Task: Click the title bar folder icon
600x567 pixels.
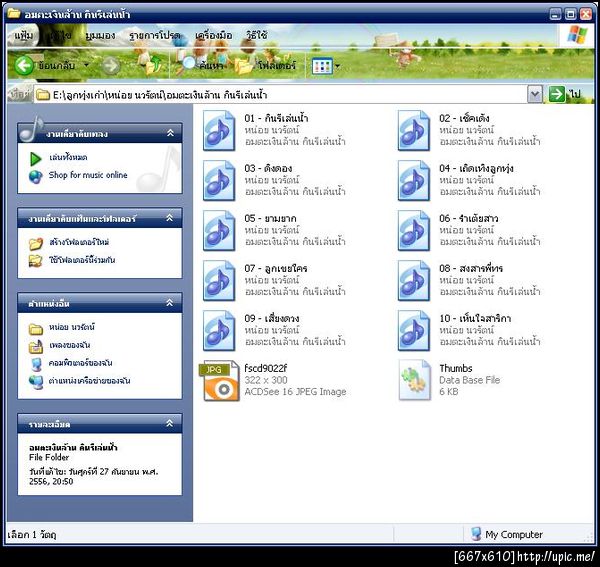Action: click(14, 14)
